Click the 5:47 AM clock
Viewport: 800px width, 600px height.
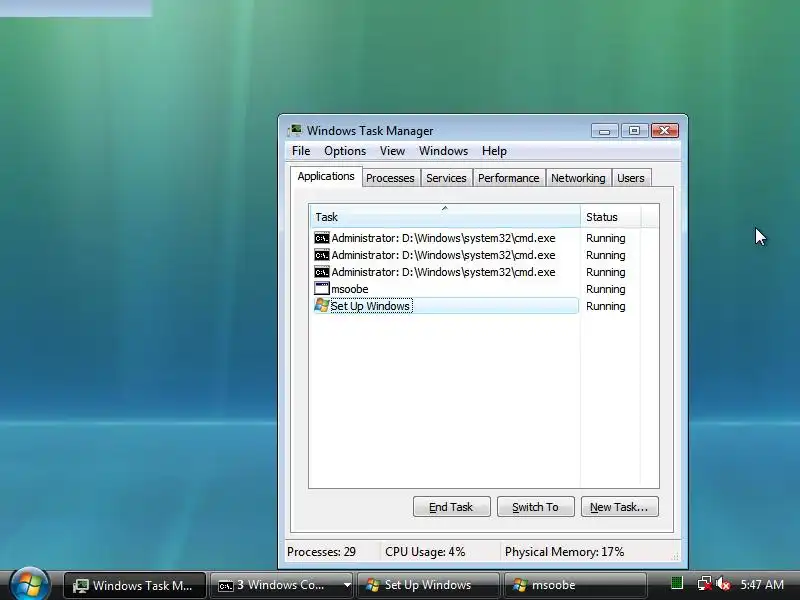coord(762,585)
